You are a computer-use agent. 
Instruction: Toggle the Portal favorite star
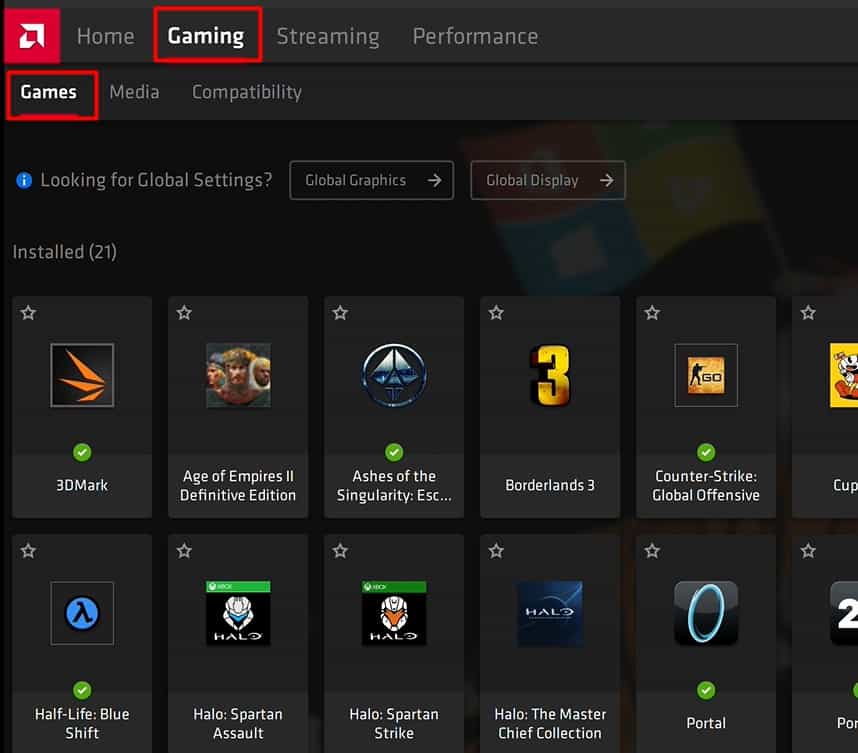tap(652, 551)
